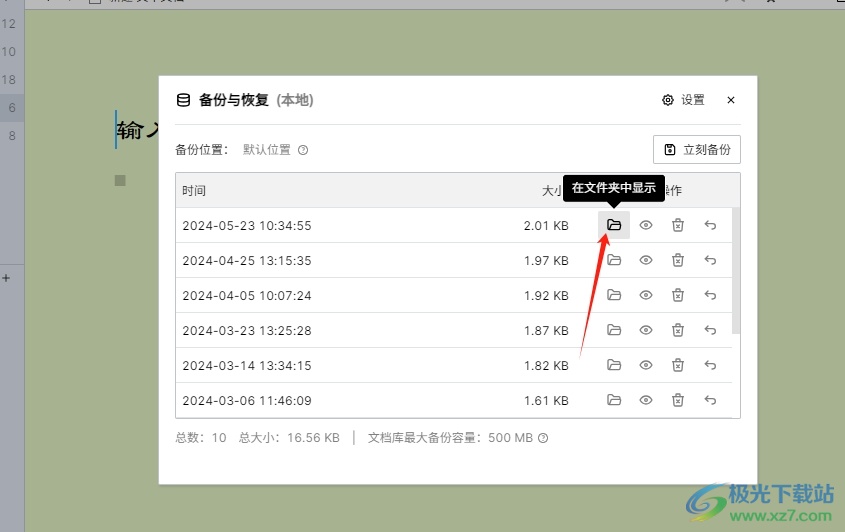Click the 2.01 KB size cell
This screenshot has width=845, height=532.
pyautogui.click(x=546, y=225)
